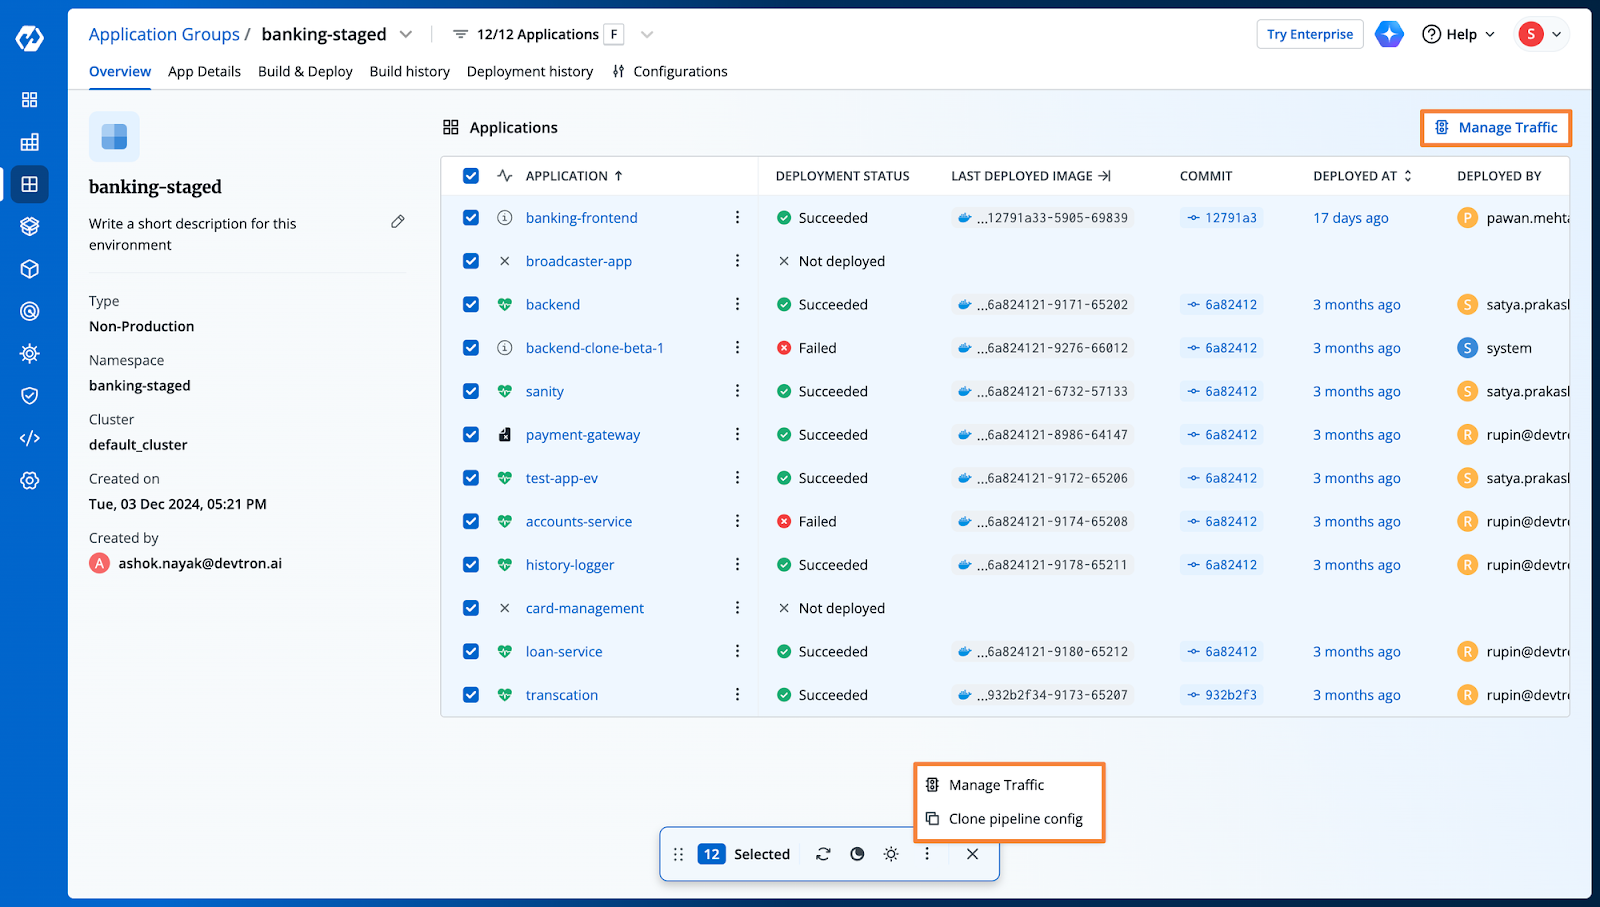Image resolution: width=1600 pixels, height=907 pixels.
Task: Sort by the APPLICATION column header
Action: click(574, 176)
